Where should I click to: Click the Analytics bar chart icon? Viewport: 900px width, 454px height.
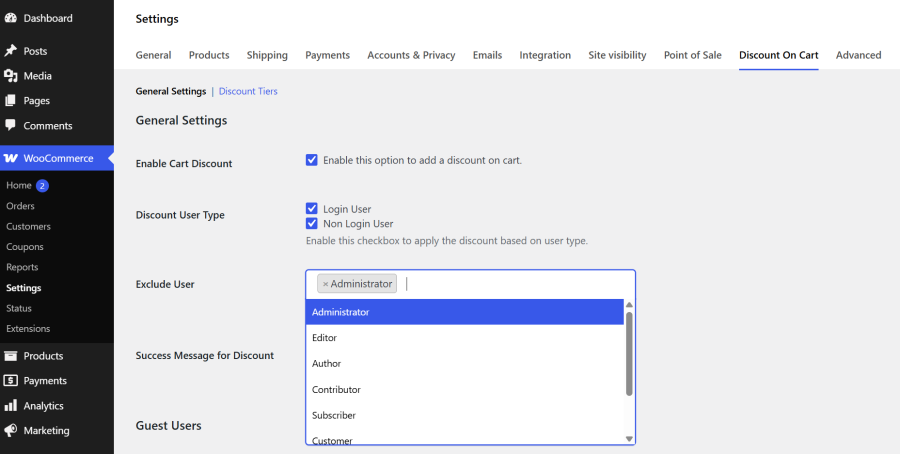point(10,405)
